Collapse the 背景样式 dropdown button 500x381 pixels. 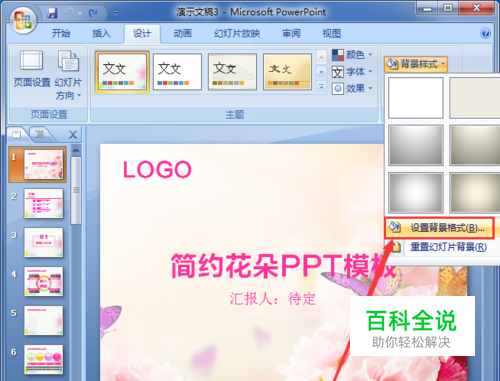(x=416, y=64)
